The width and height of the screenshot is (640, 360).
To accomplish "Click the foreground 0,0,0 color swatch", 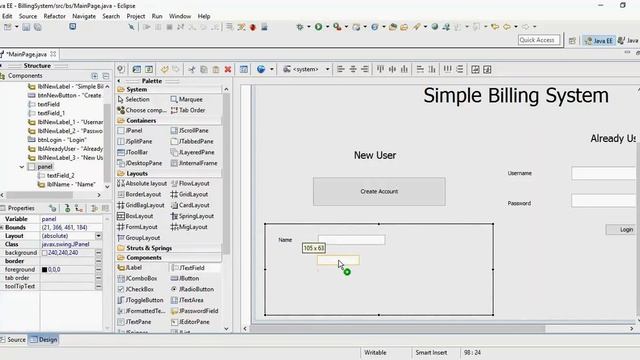I will 44,270.
